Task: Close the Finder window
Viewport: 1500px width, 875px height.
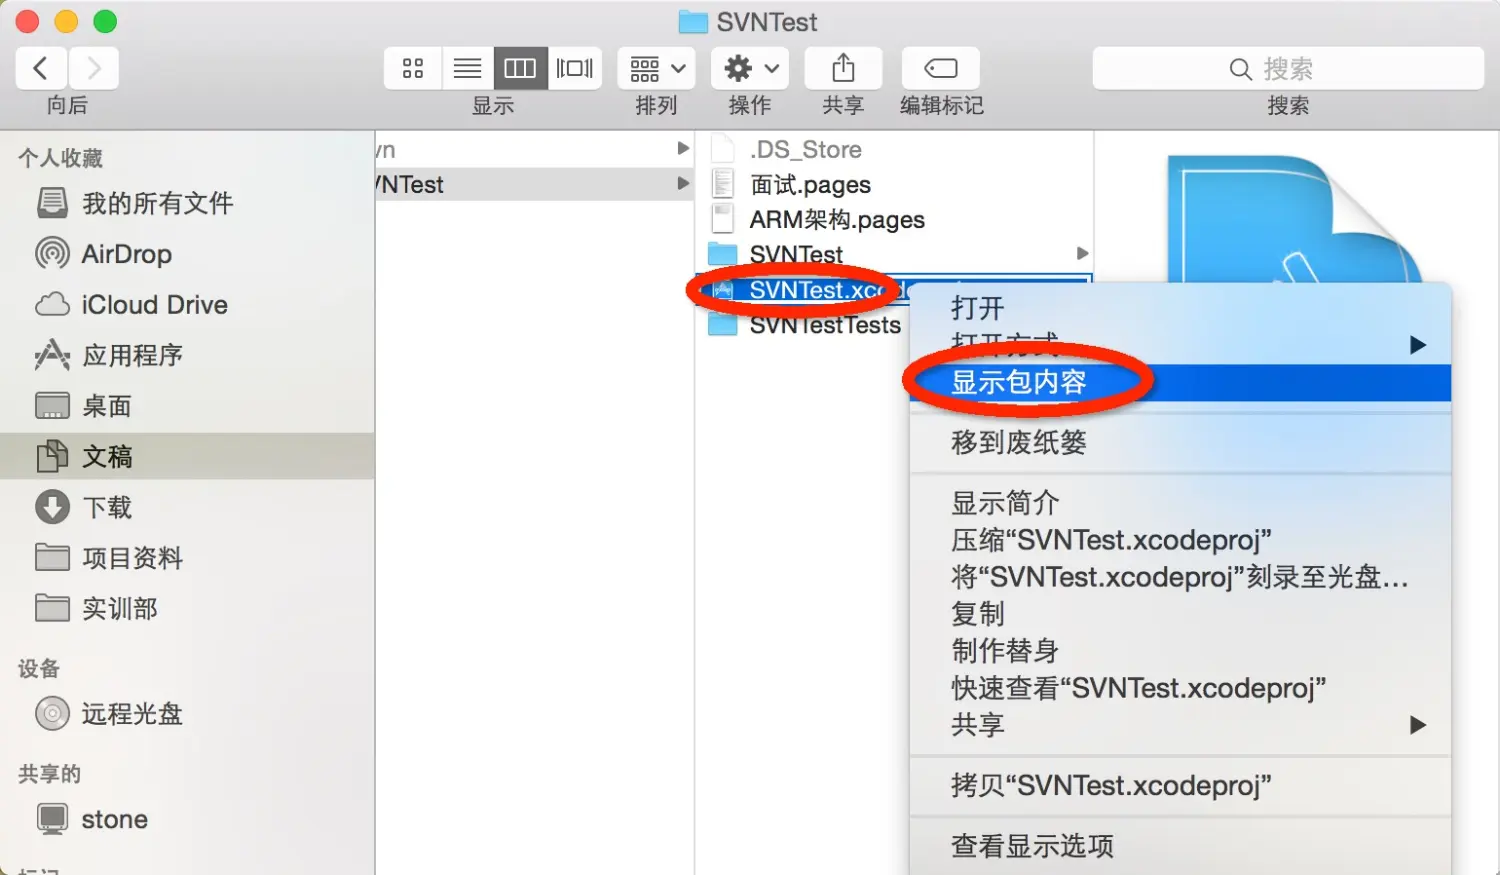Action: 27,21
